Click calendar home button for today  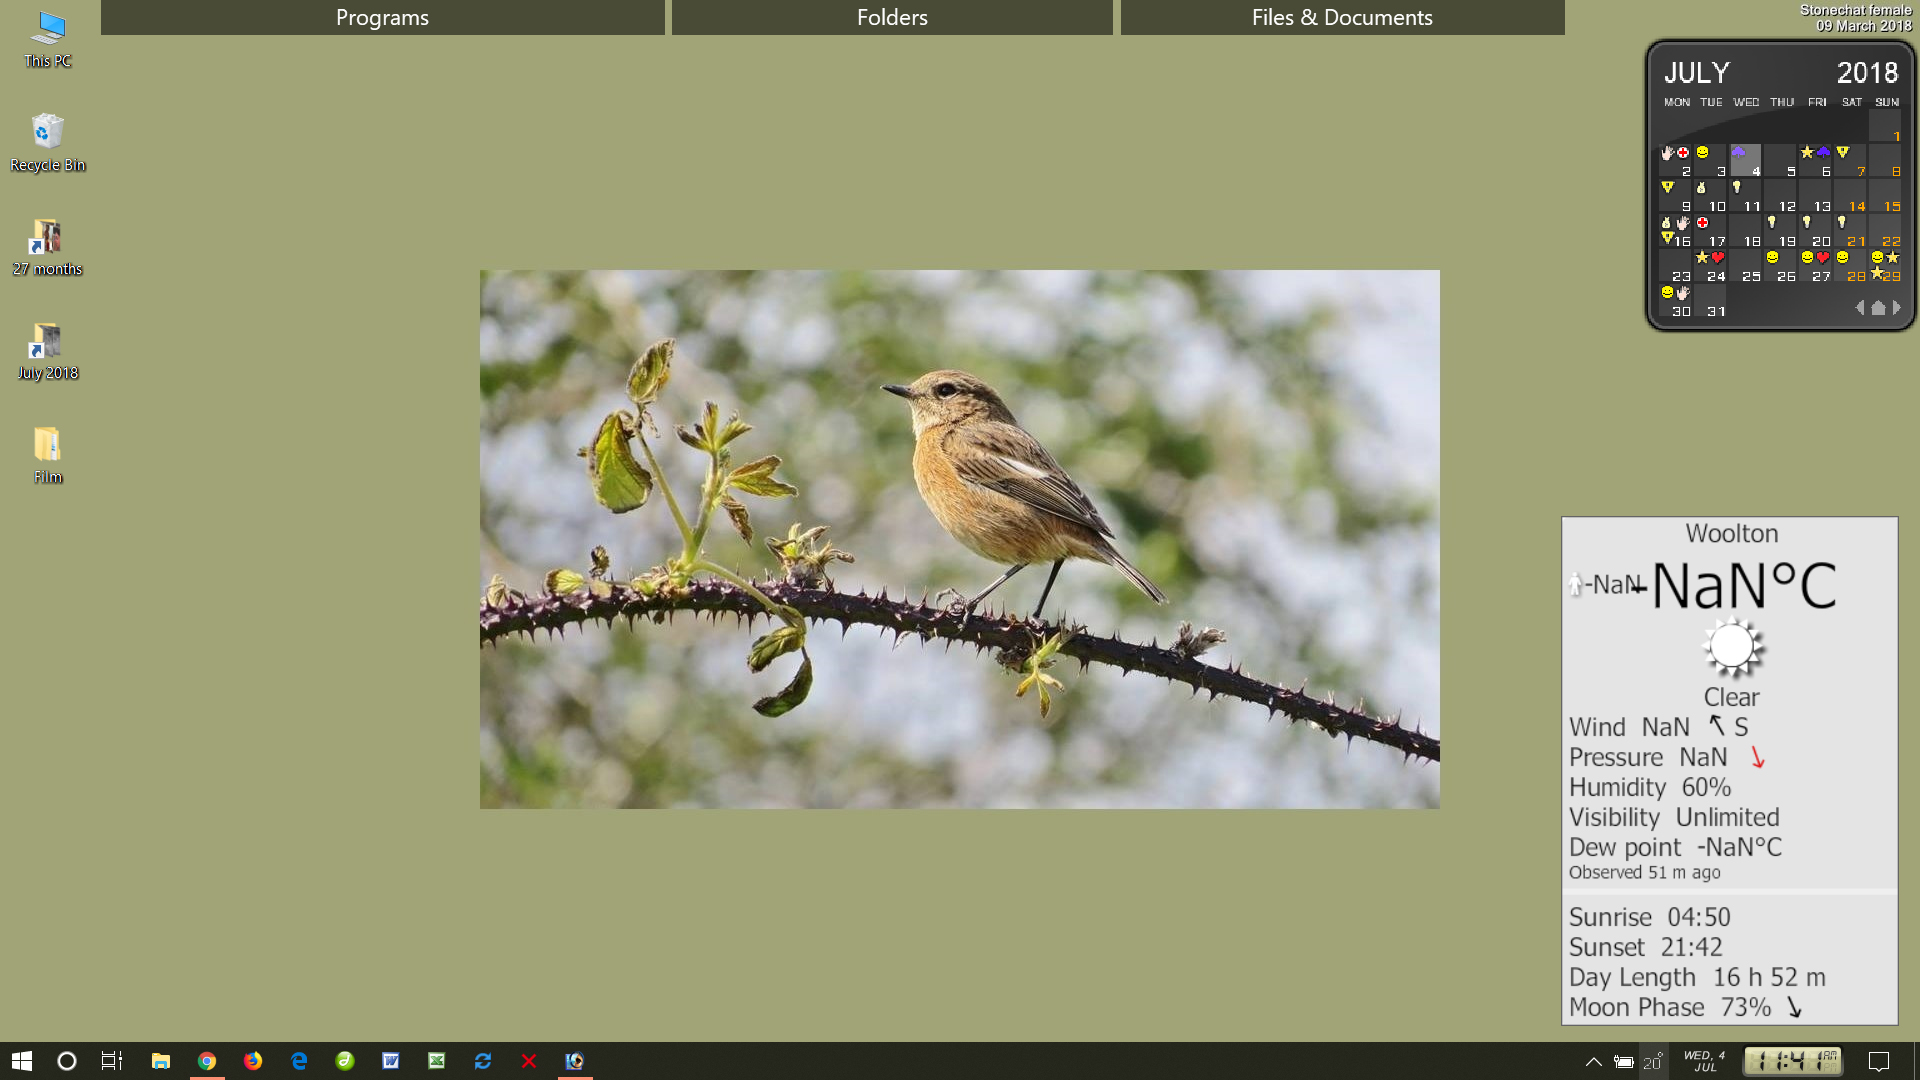(x=1878, y=308)
